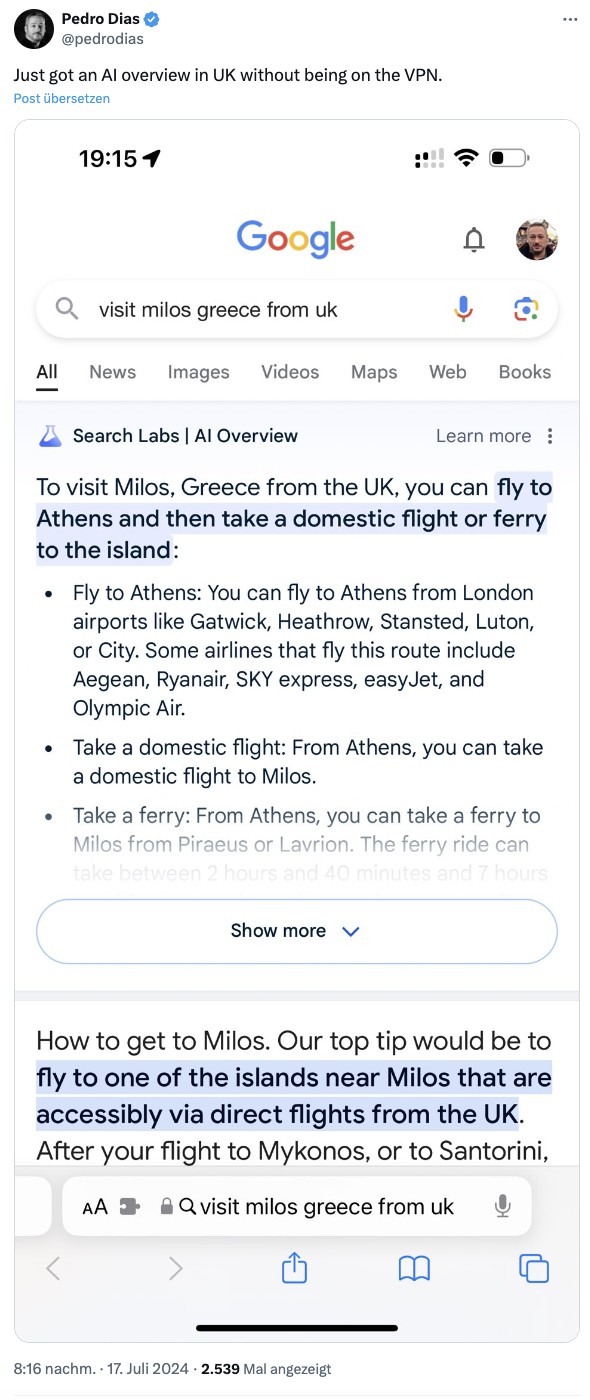Expand the AI Overview with Show more
590x1400 pixels.
(296, 931)
